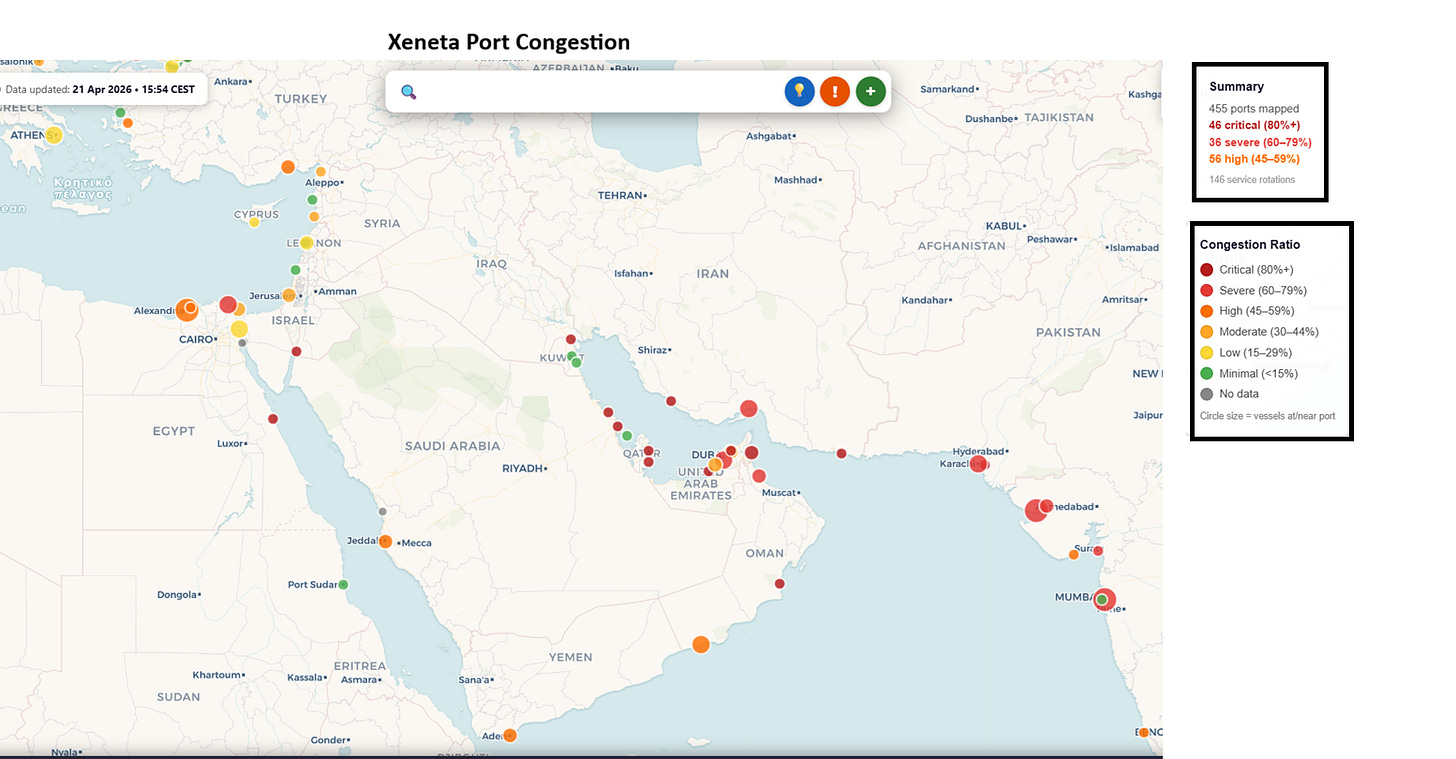1456x759 pixels.
Task: Click the large red marker north of Hormuz
Action: coord(748,408)
